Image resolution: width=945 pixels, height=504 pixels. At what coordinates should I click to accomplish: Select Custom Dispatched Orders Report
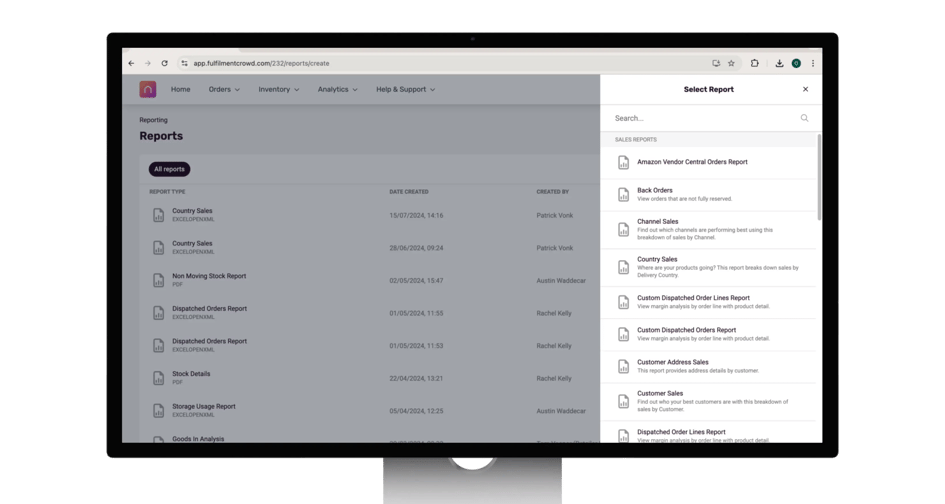click(708, 335)
